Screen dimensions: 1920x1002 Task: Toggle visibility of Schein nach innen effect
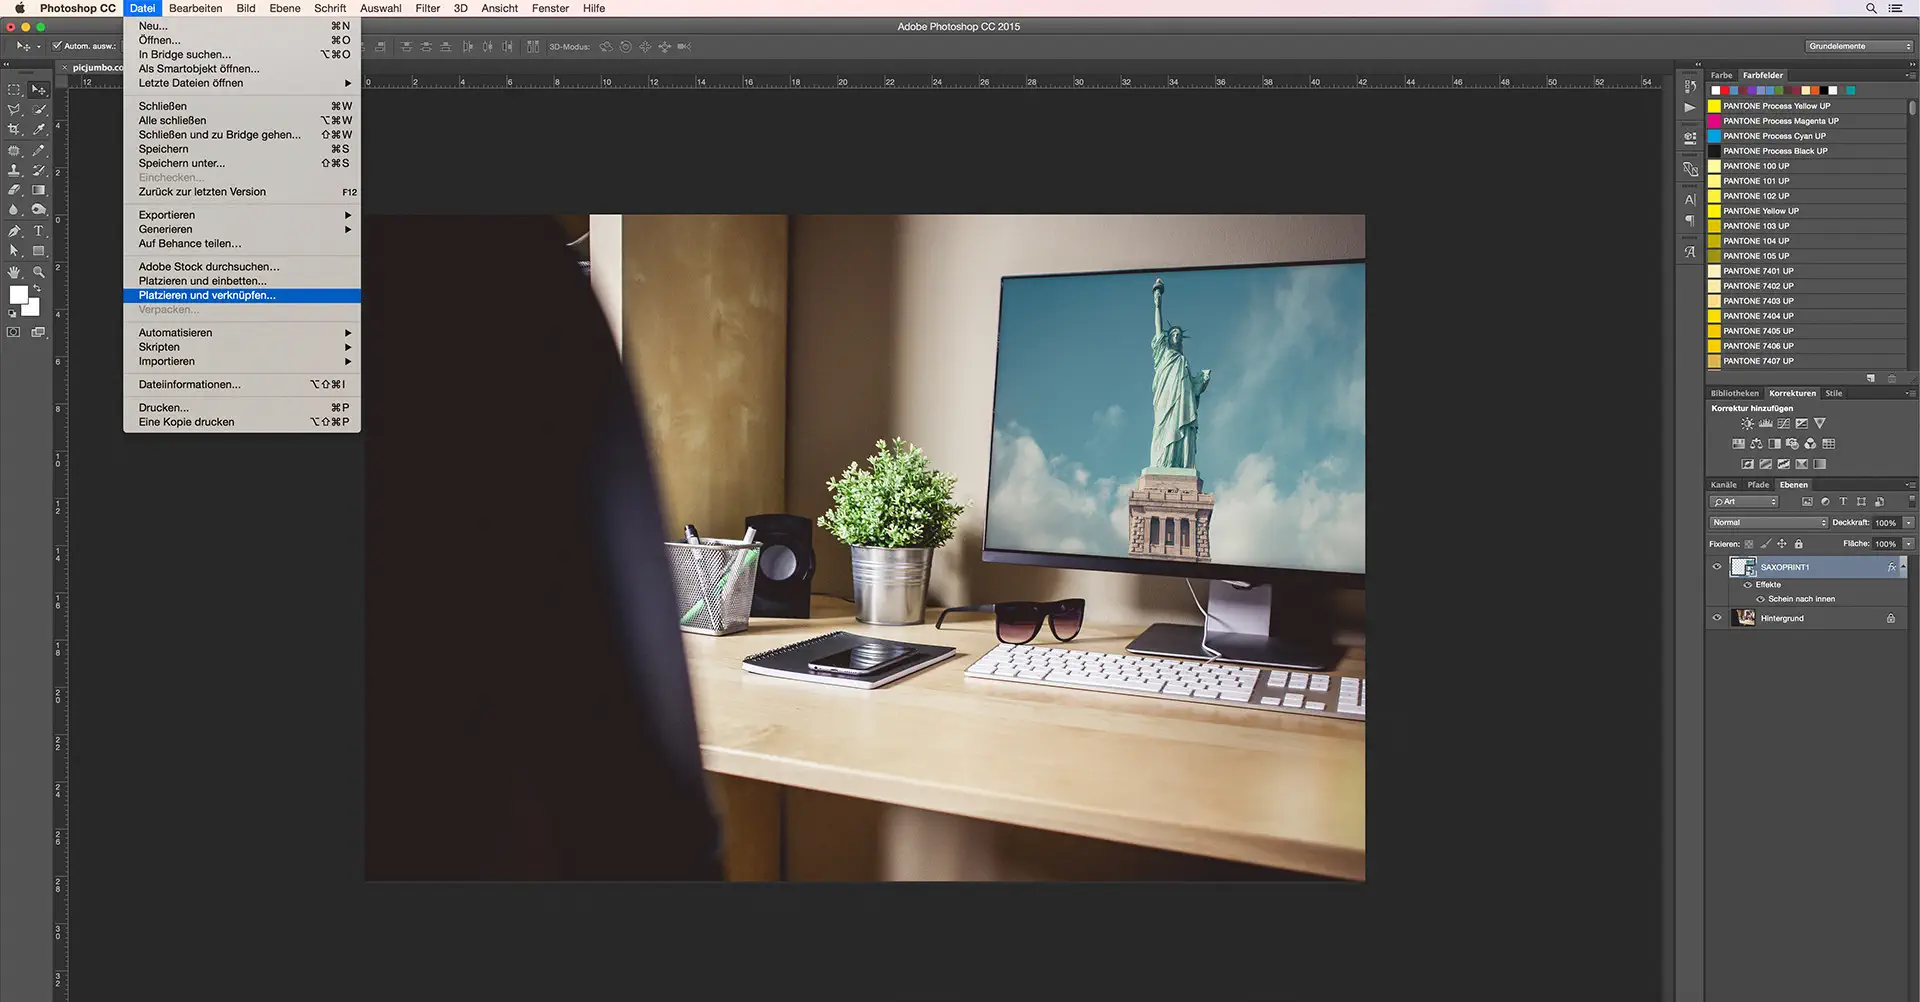[1761, 598]
